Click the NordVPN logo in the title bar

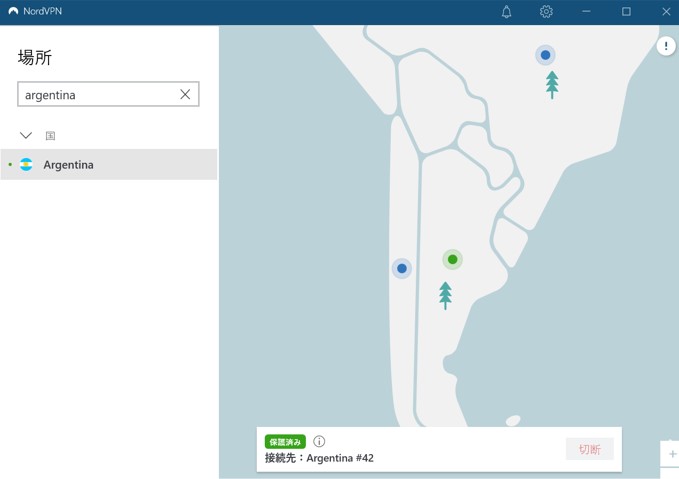[13, 12]
